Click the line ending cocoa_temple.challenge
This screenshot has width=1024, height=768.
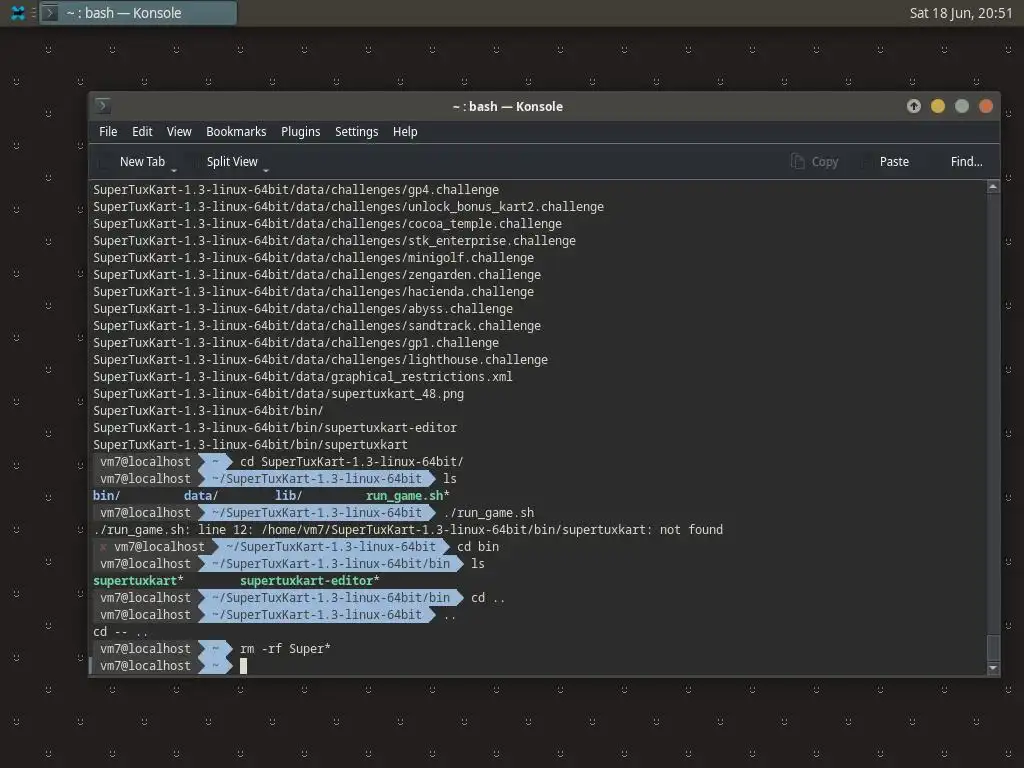tap(327, 223)
